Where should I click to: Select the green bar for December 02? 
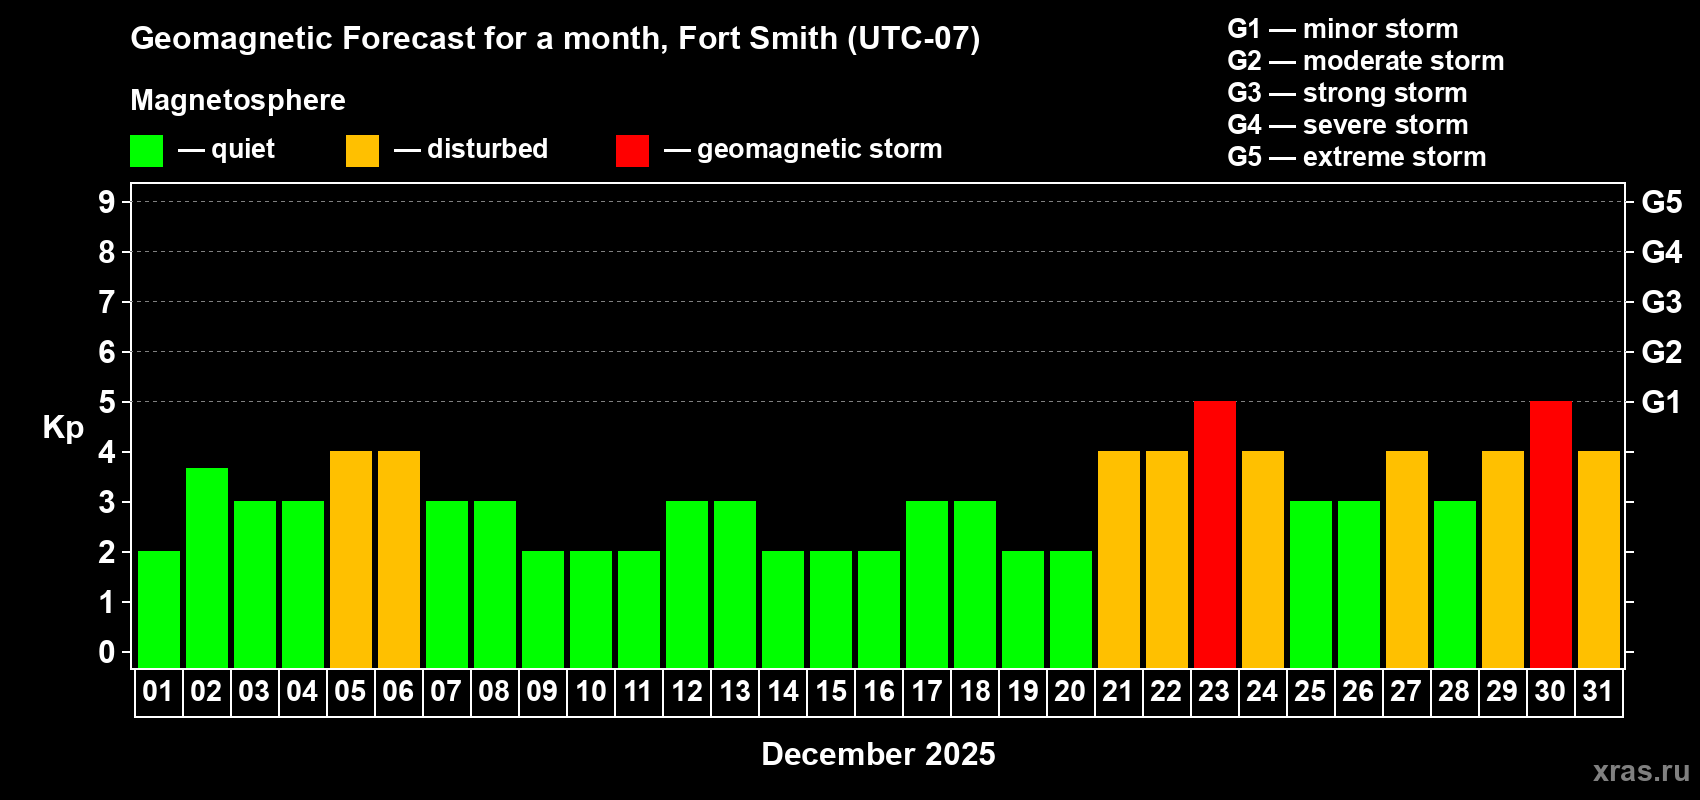pyautogui.click(x=207, y=567)
